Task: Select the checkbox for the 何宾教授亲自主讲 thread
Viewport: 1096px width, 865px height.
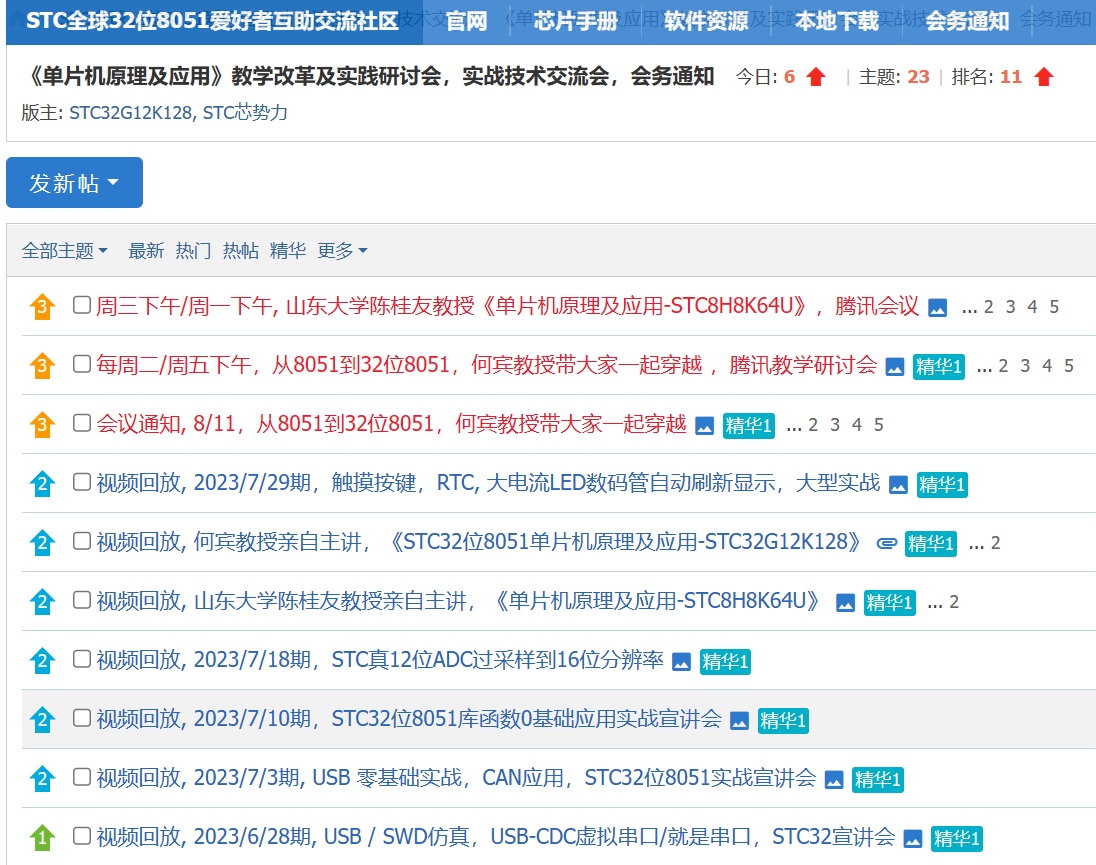Action: tap(82, 541)
